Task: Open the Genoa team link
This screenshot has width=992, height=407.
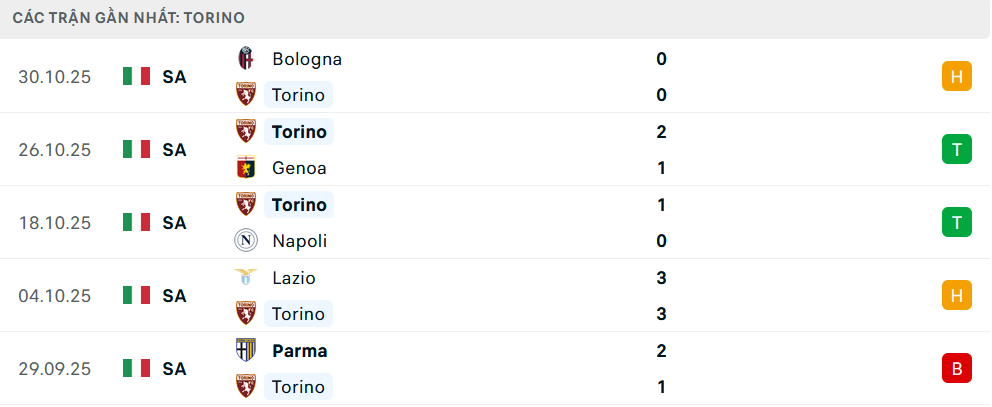Action: (299, 168)
